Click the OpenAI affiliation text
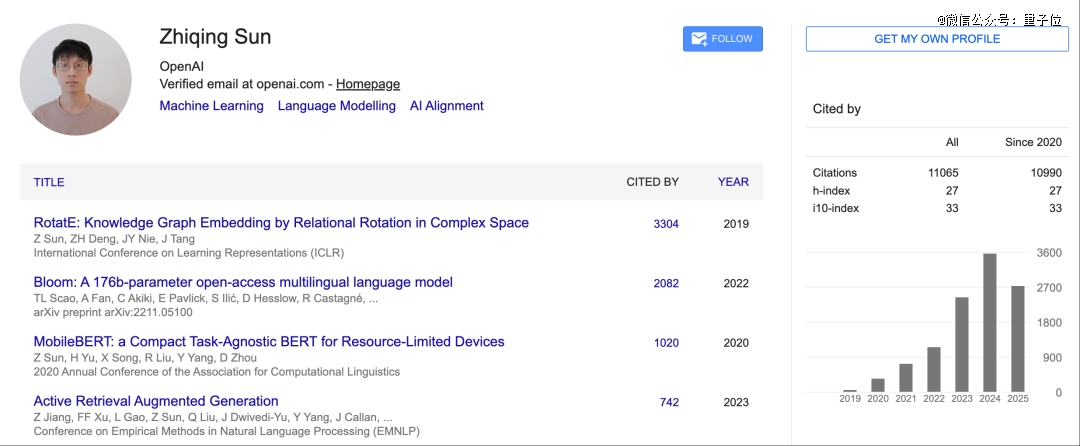Viewport: 1080px width, 446px height. click(x=182, y=67)
